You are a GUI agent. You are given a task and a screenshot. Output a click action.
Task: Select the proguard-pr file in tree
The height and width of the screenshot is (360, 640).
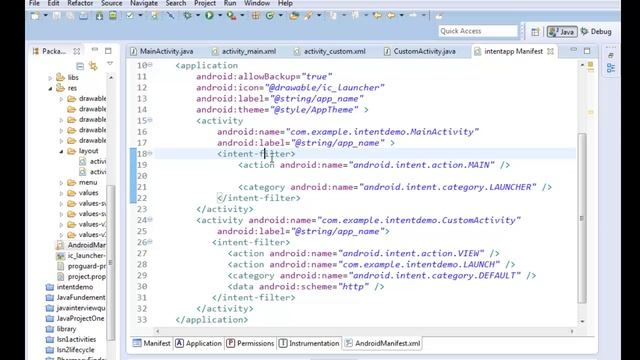coord(81,266)
